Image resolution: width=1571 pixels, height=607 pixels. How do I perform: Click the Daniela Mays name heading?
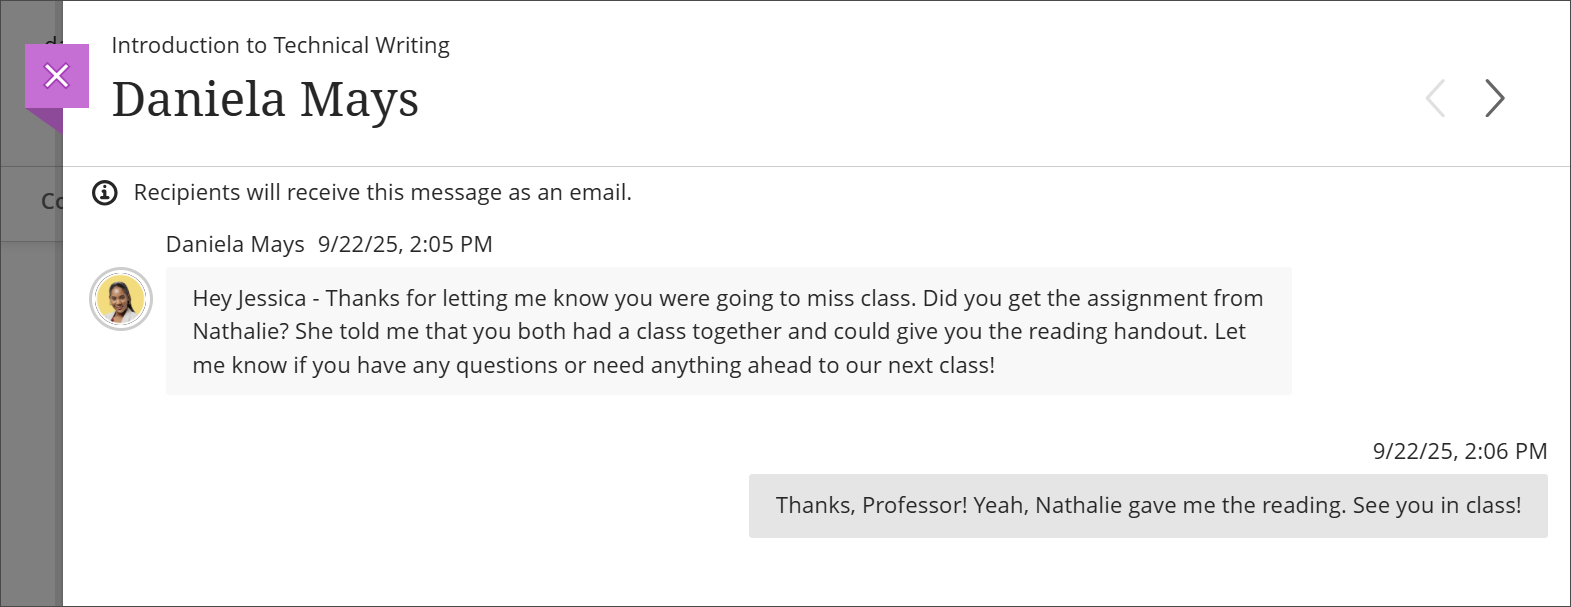click(266, 98)
